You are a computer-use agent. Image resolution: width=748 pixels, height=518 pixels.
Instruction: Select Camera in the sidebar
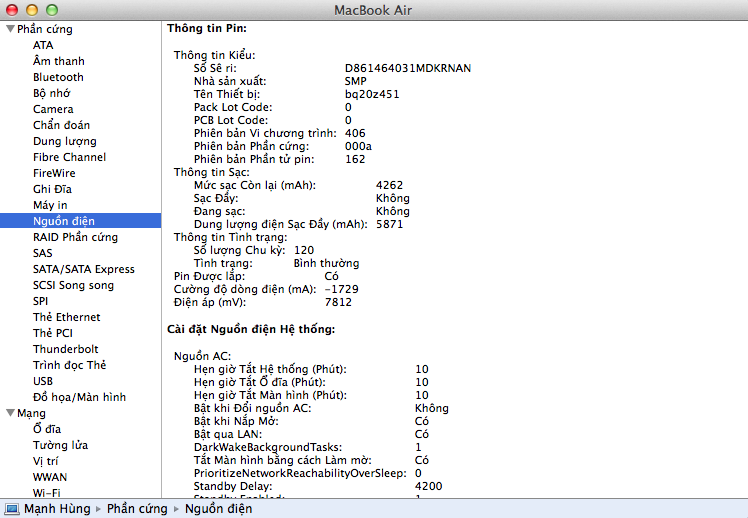(x=53, y=109)
